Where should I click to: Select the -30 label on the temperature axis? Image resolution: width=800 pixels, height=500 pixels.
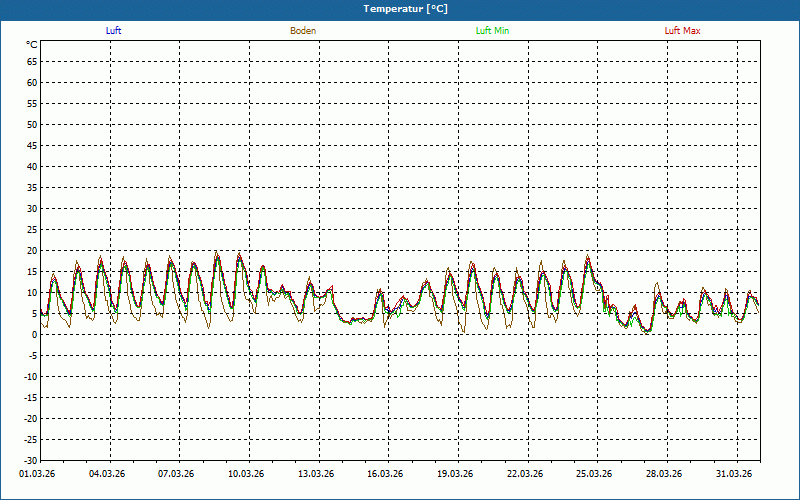[x=31, y=461]
